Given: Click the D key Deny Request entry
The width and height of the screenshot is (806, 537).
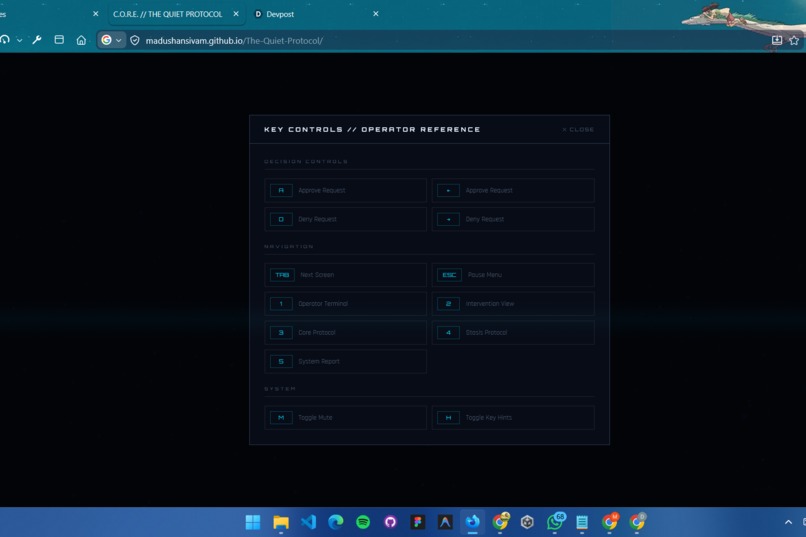Looking at the screenshot, I should coord(345,219).
